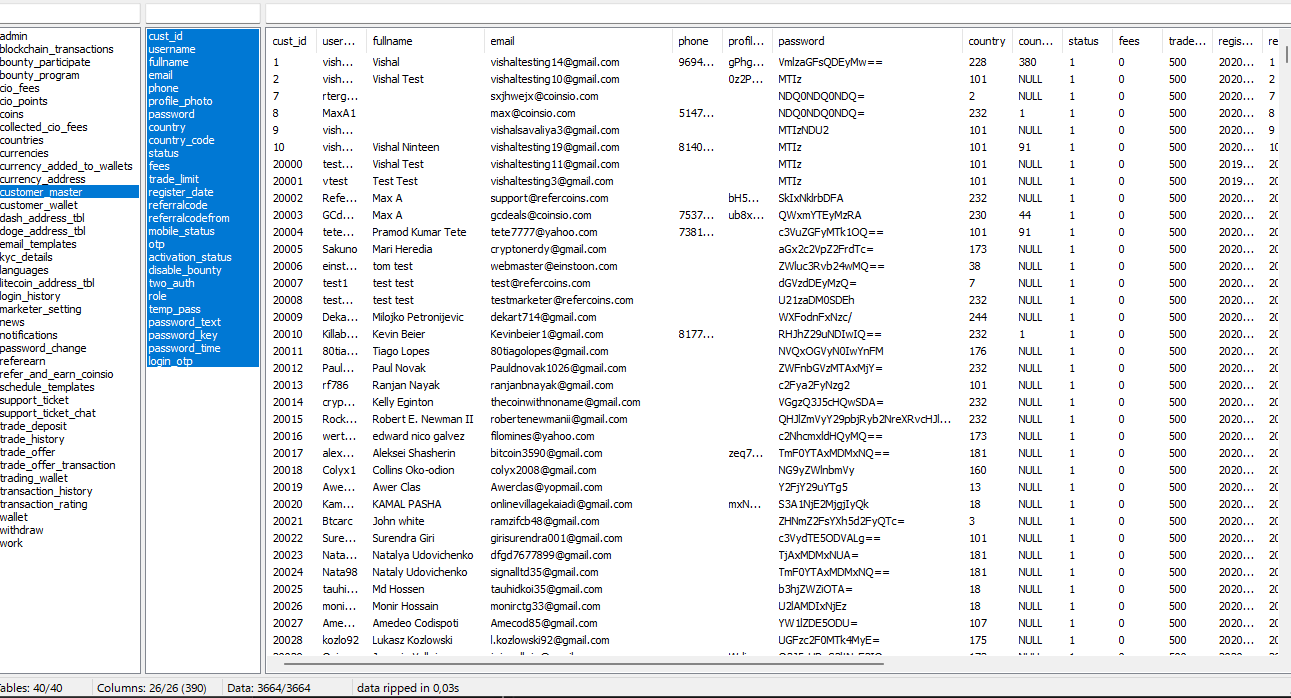Open the blockchain_transactions table
Viewport: 1291px width, 698px height.
[57, 49]
